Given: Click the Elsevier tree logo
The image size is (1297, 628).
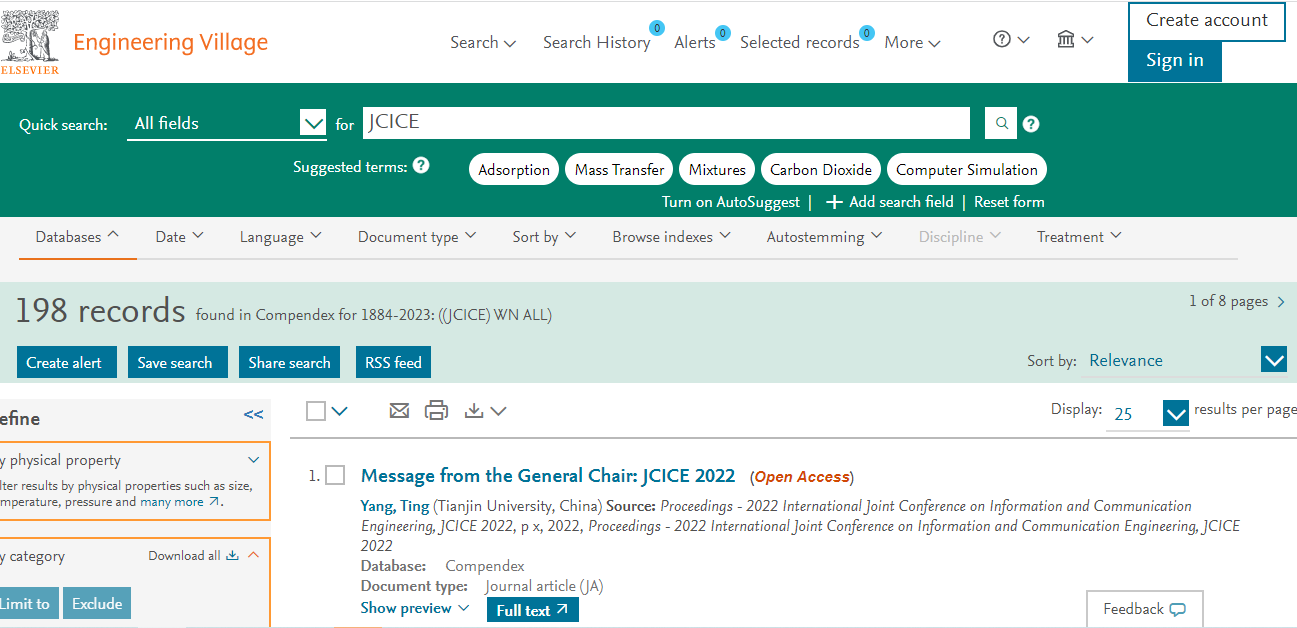Looking at the screenshot, I should click(x=30, y=42).
